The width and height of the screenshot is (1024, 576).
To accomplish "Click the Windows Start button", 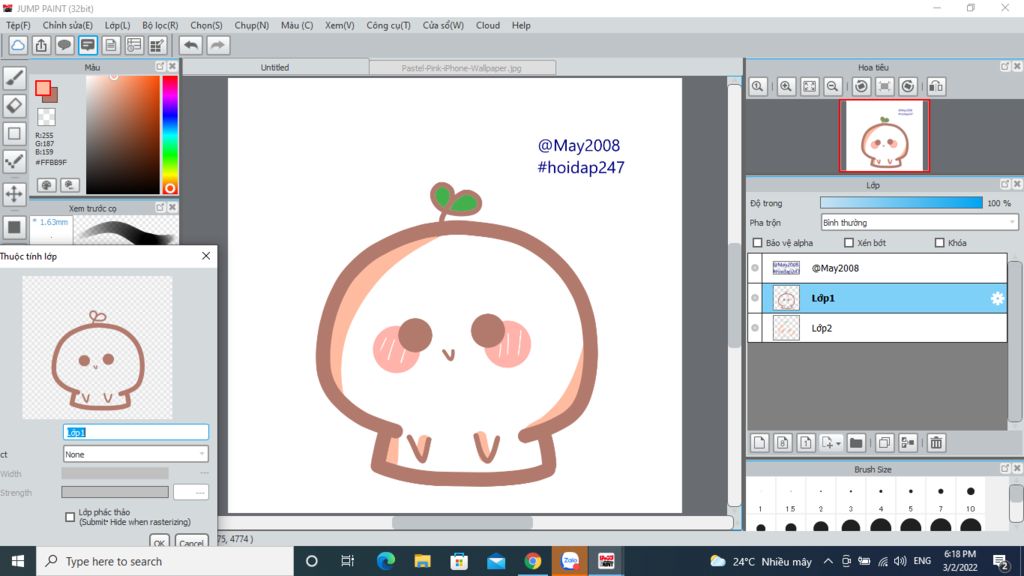I will click(x=18, y=561).
